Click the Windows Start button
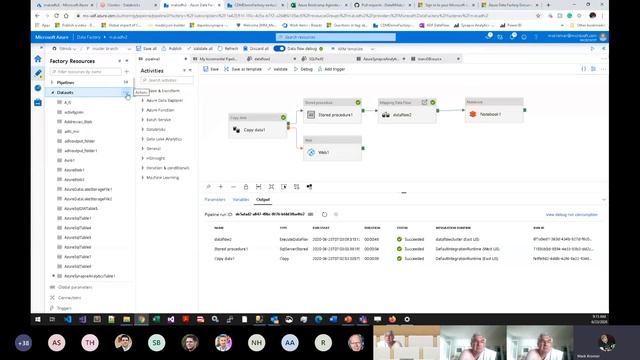The width and height of the screenshot is (640, 360). 38,319
